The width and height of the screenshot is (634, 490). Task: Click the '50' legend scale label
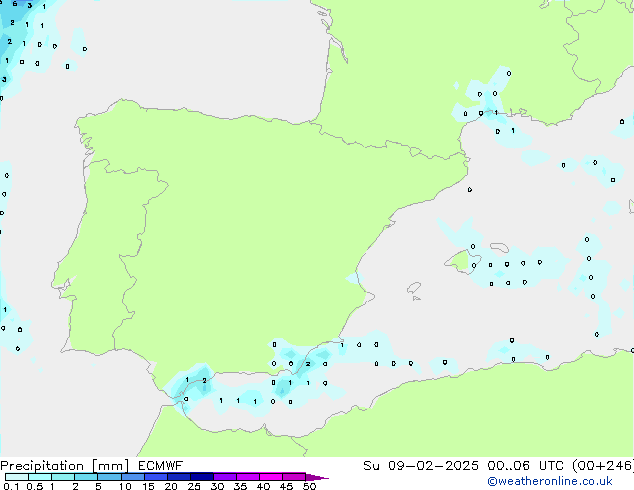click(310, 486)
